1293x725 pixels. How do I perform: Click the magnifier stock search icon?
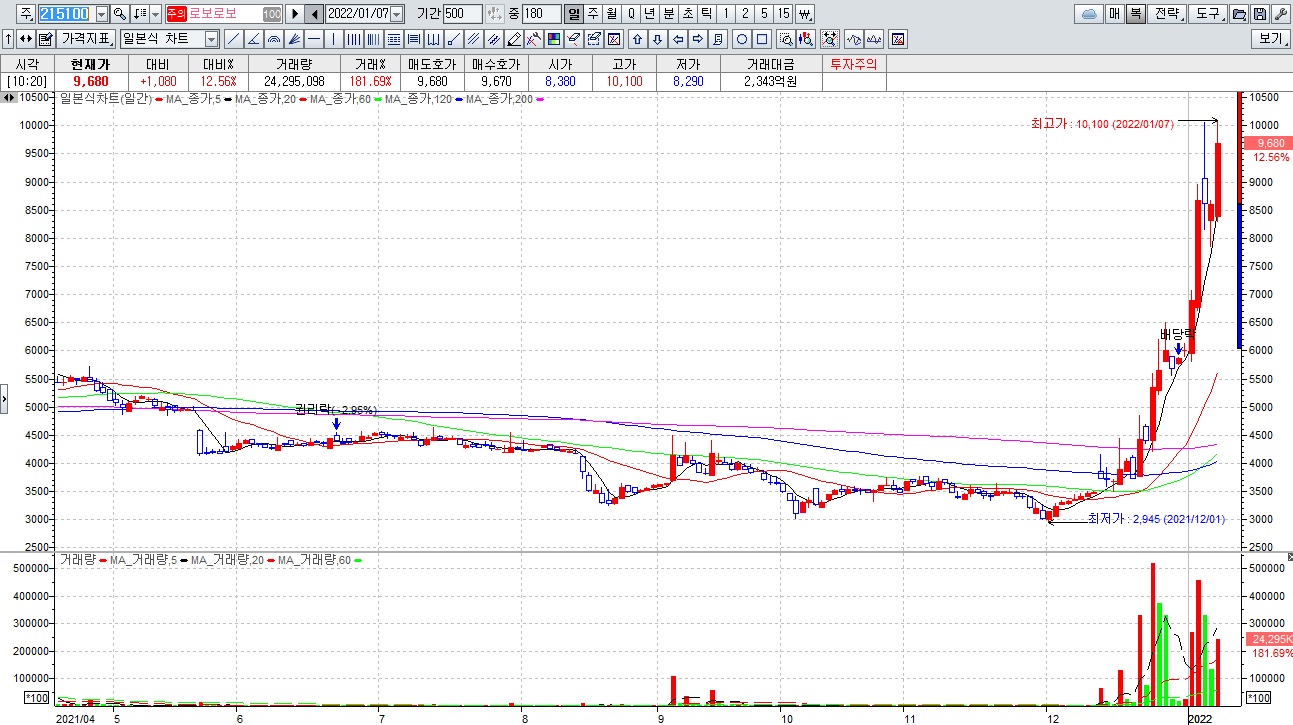[x=119, y=14]
